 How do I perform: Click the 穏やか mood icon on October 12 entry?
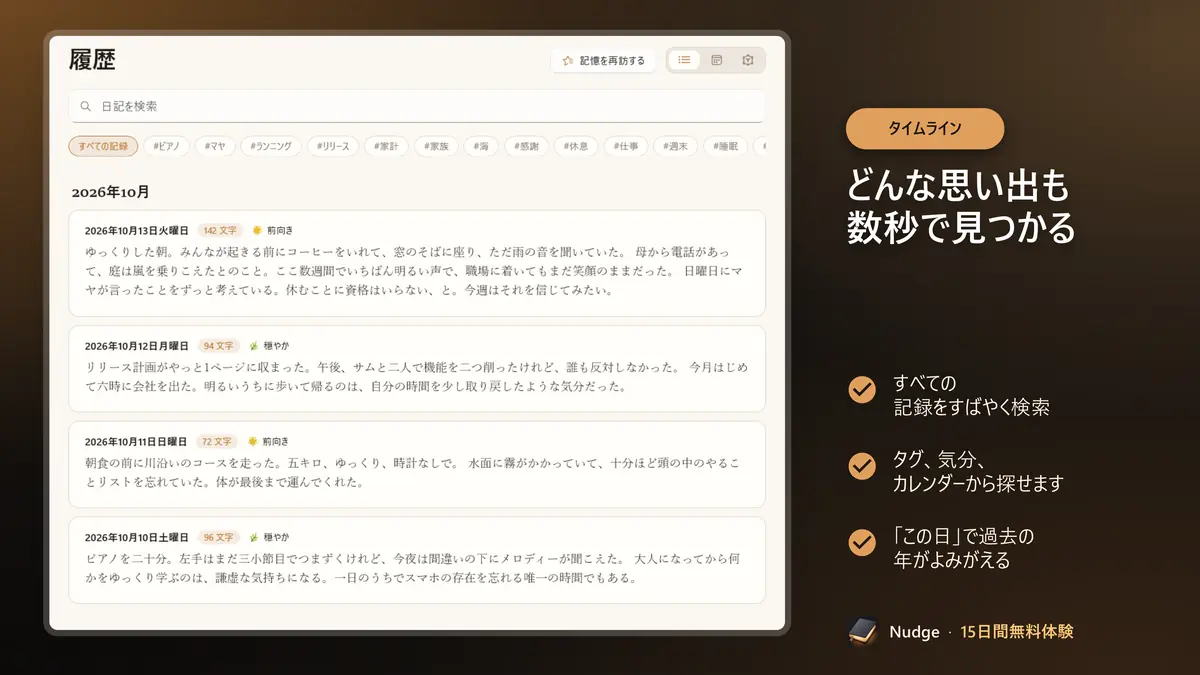pyautogui.click(x=253, y=346)
